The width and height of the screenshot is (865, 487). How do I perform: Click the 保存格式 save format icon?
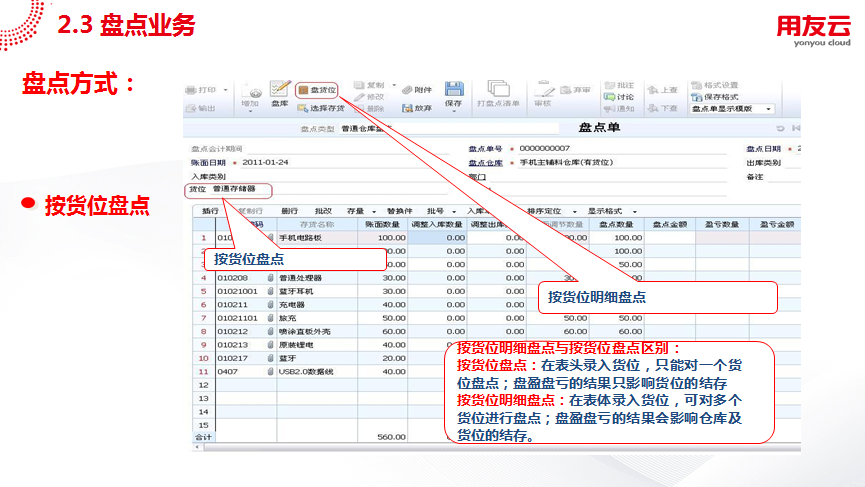click(x=696, y=97)
